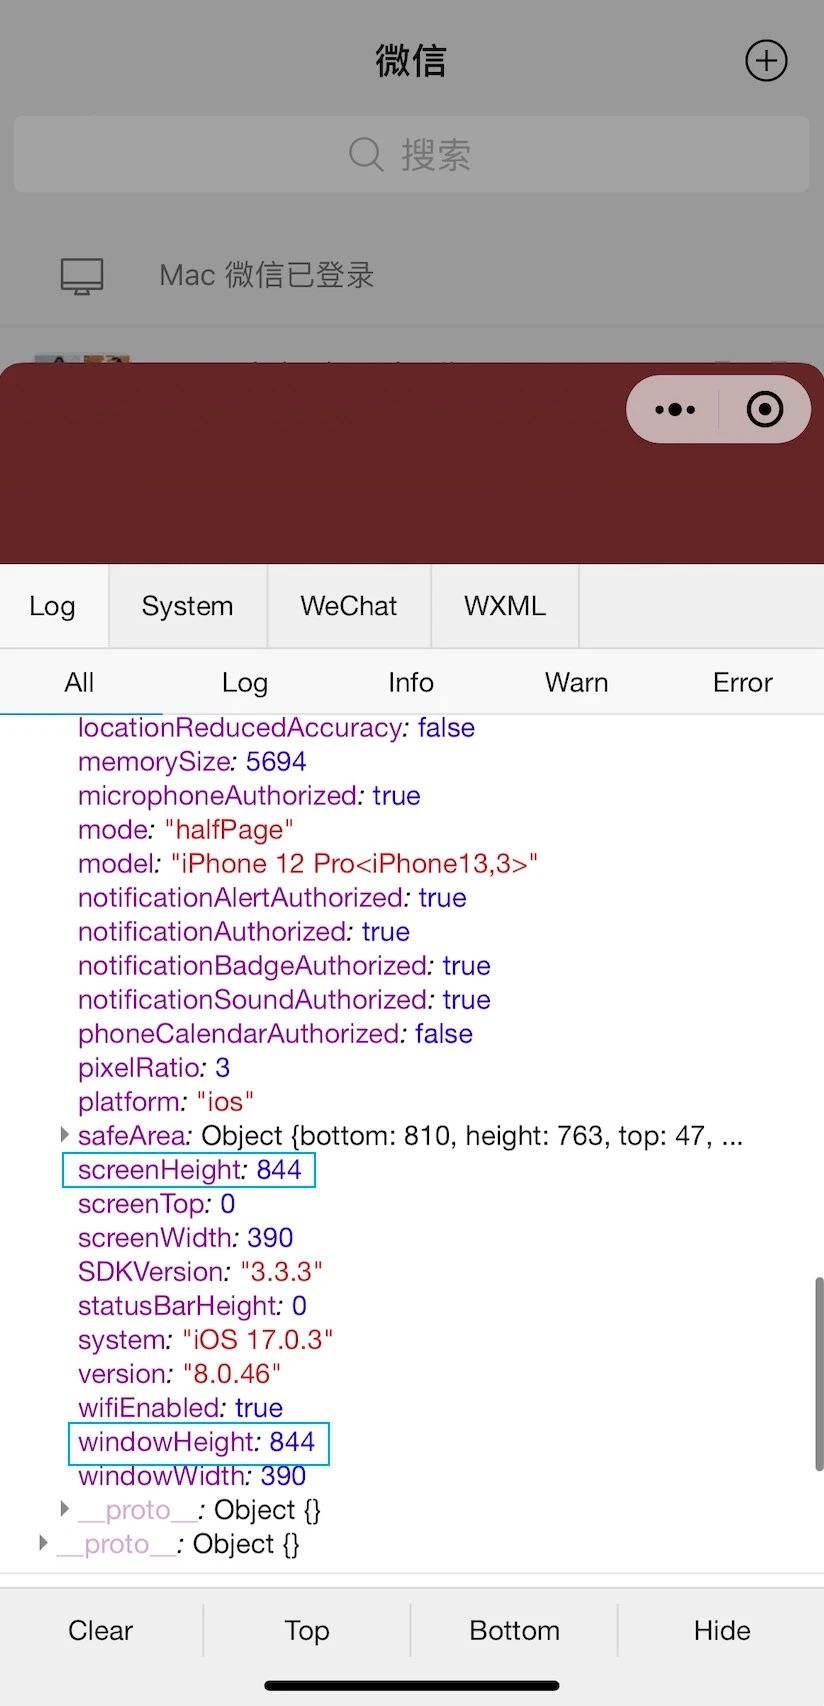824x1706 pixels.
Task: Click the microphoneAuthorized: true line
Action: pos(249,796)
